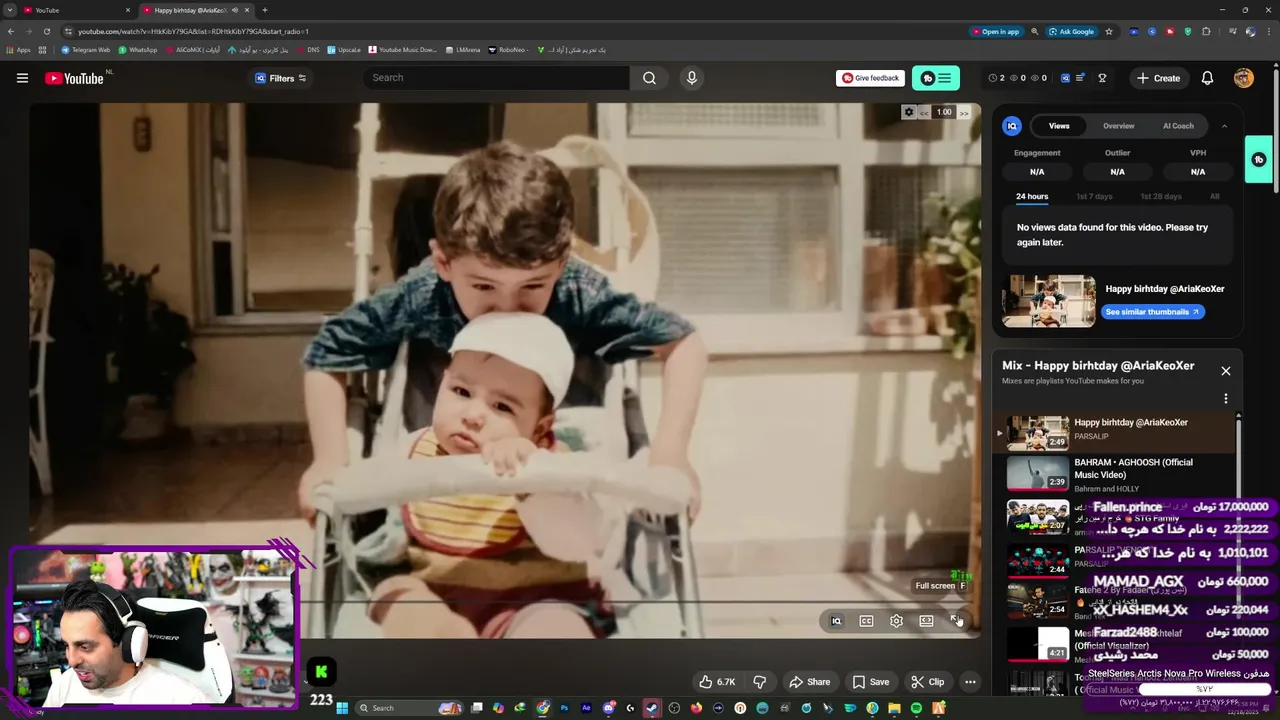
Task: Open the Create menu
Action: click(1158, 78)
